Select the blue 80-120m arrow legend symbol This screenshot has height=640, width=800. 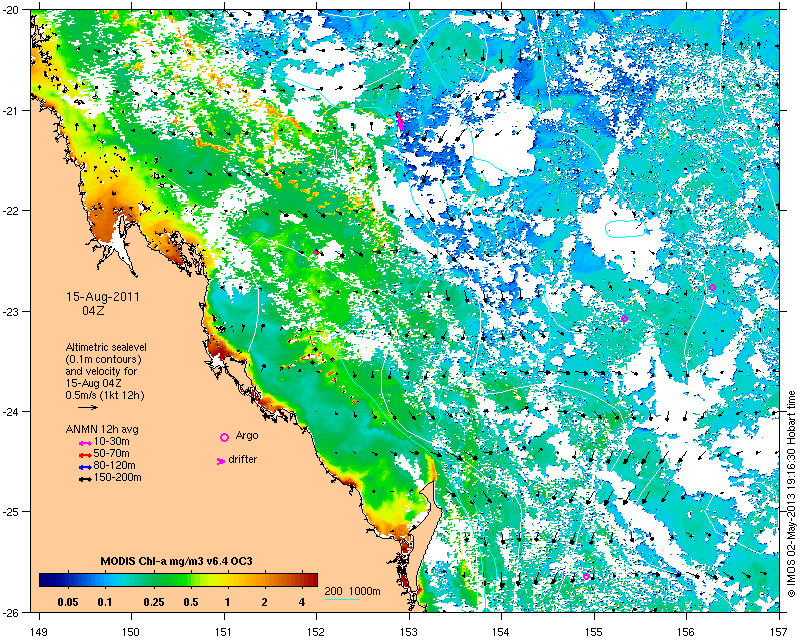tap(85, 467)
